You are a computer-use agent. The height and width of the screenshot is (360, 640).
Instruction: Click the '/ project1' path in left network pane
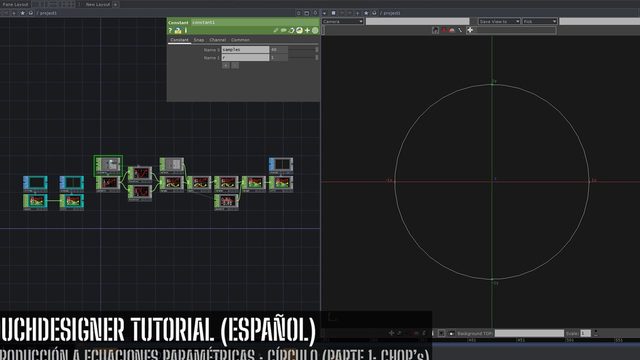click(47, 13)
